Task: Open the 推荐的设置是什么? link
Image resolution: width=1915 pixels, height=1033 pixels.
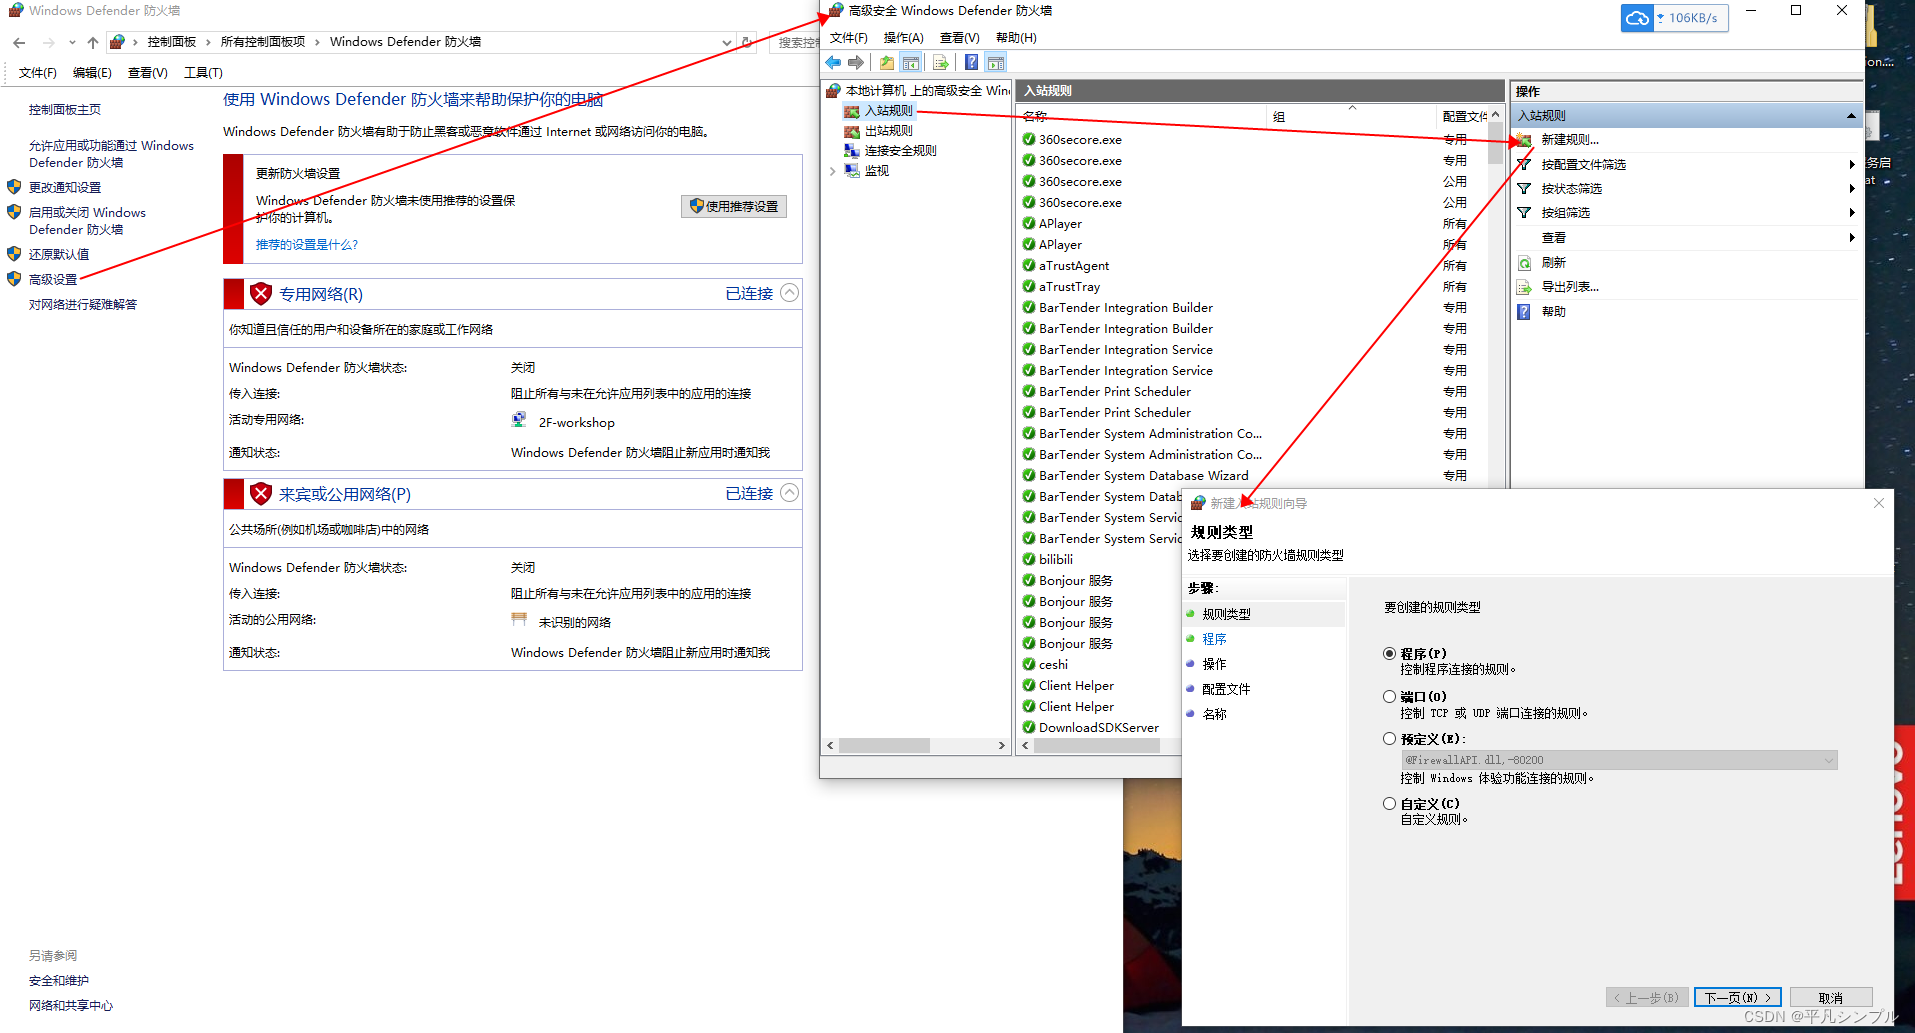Action: [x=307, y=245]
